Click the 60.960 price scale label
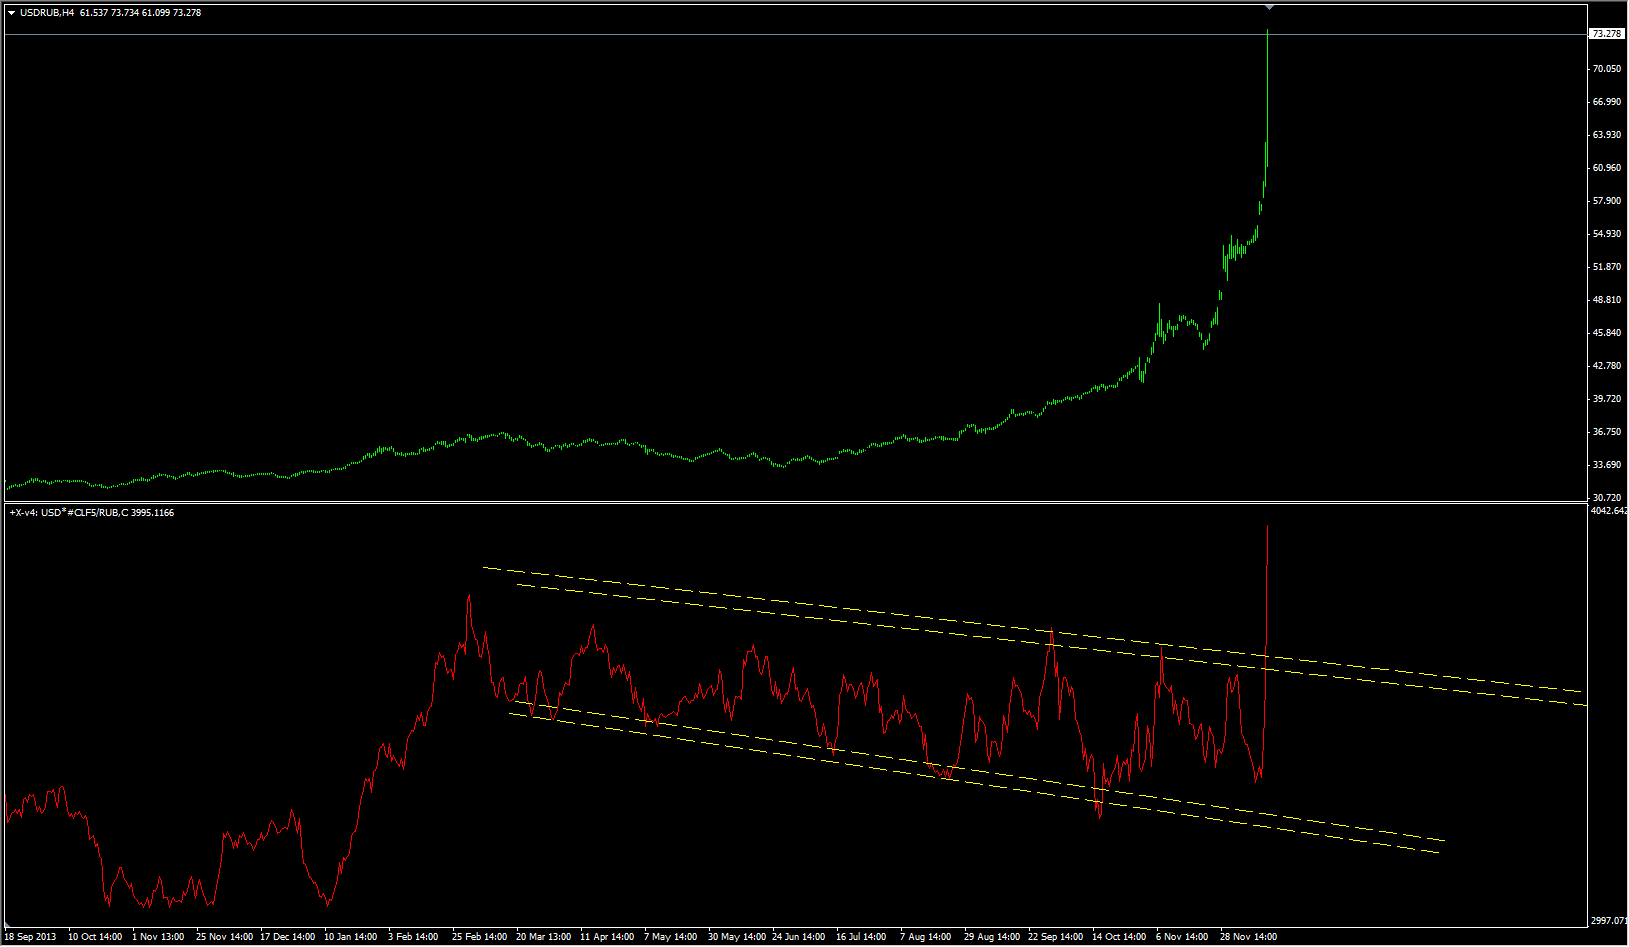1629x947 pixels. 1606,168
